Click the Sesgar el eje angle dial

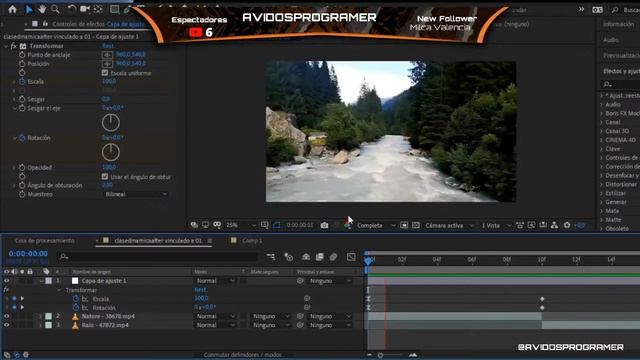pyautogui.click(x=111, y=122)
